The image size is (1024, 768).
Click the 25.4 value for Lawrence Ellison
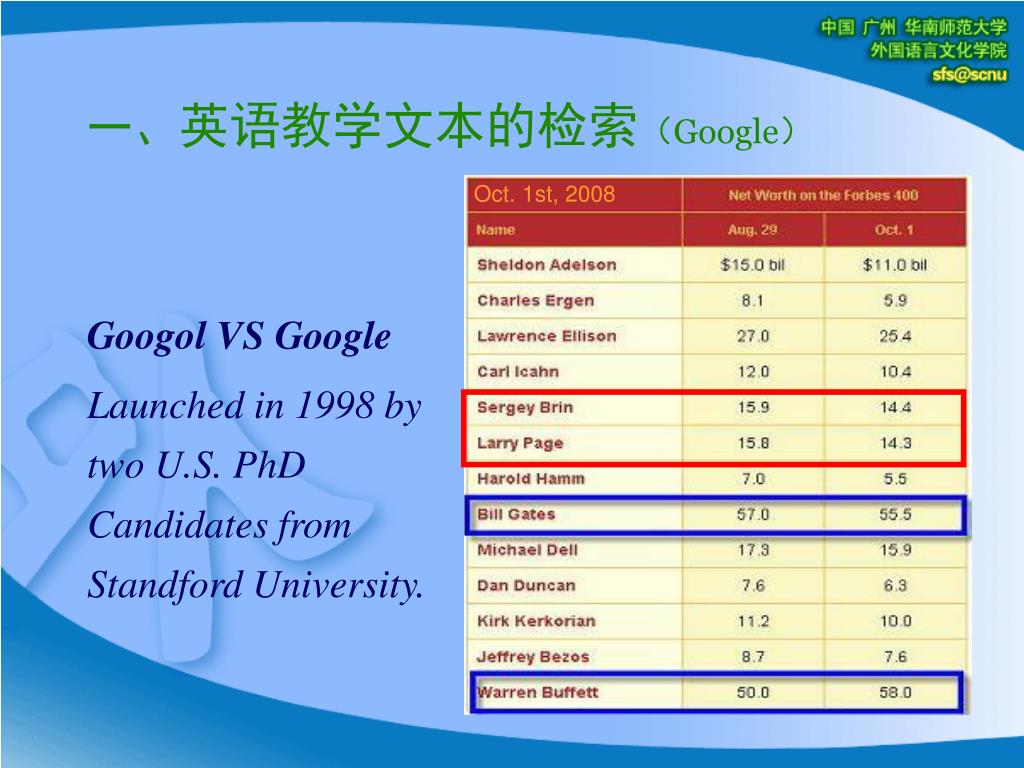tap(895, 336)
